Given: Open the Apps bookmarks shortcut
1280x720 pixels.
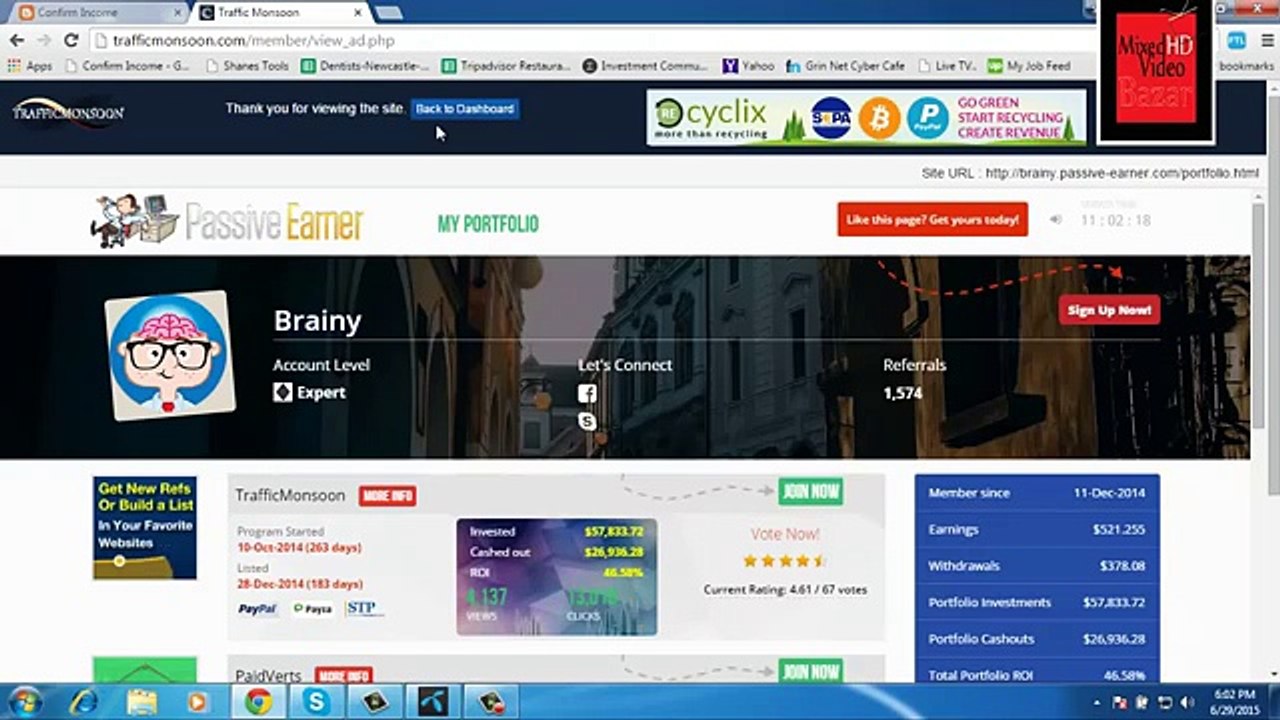Looking at the screenshot, I should click(x=30, y=66).
